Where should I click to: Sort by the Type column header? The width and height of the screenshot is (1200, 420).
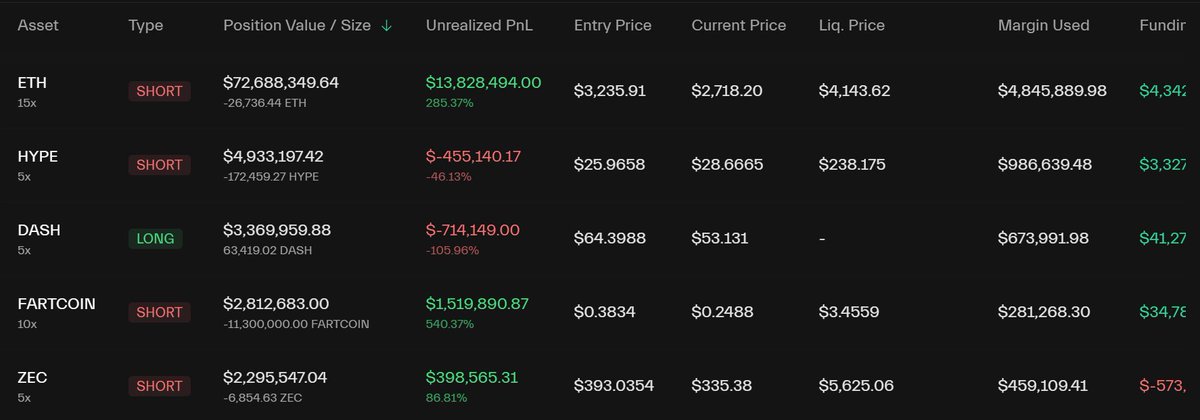coord(145,25)
